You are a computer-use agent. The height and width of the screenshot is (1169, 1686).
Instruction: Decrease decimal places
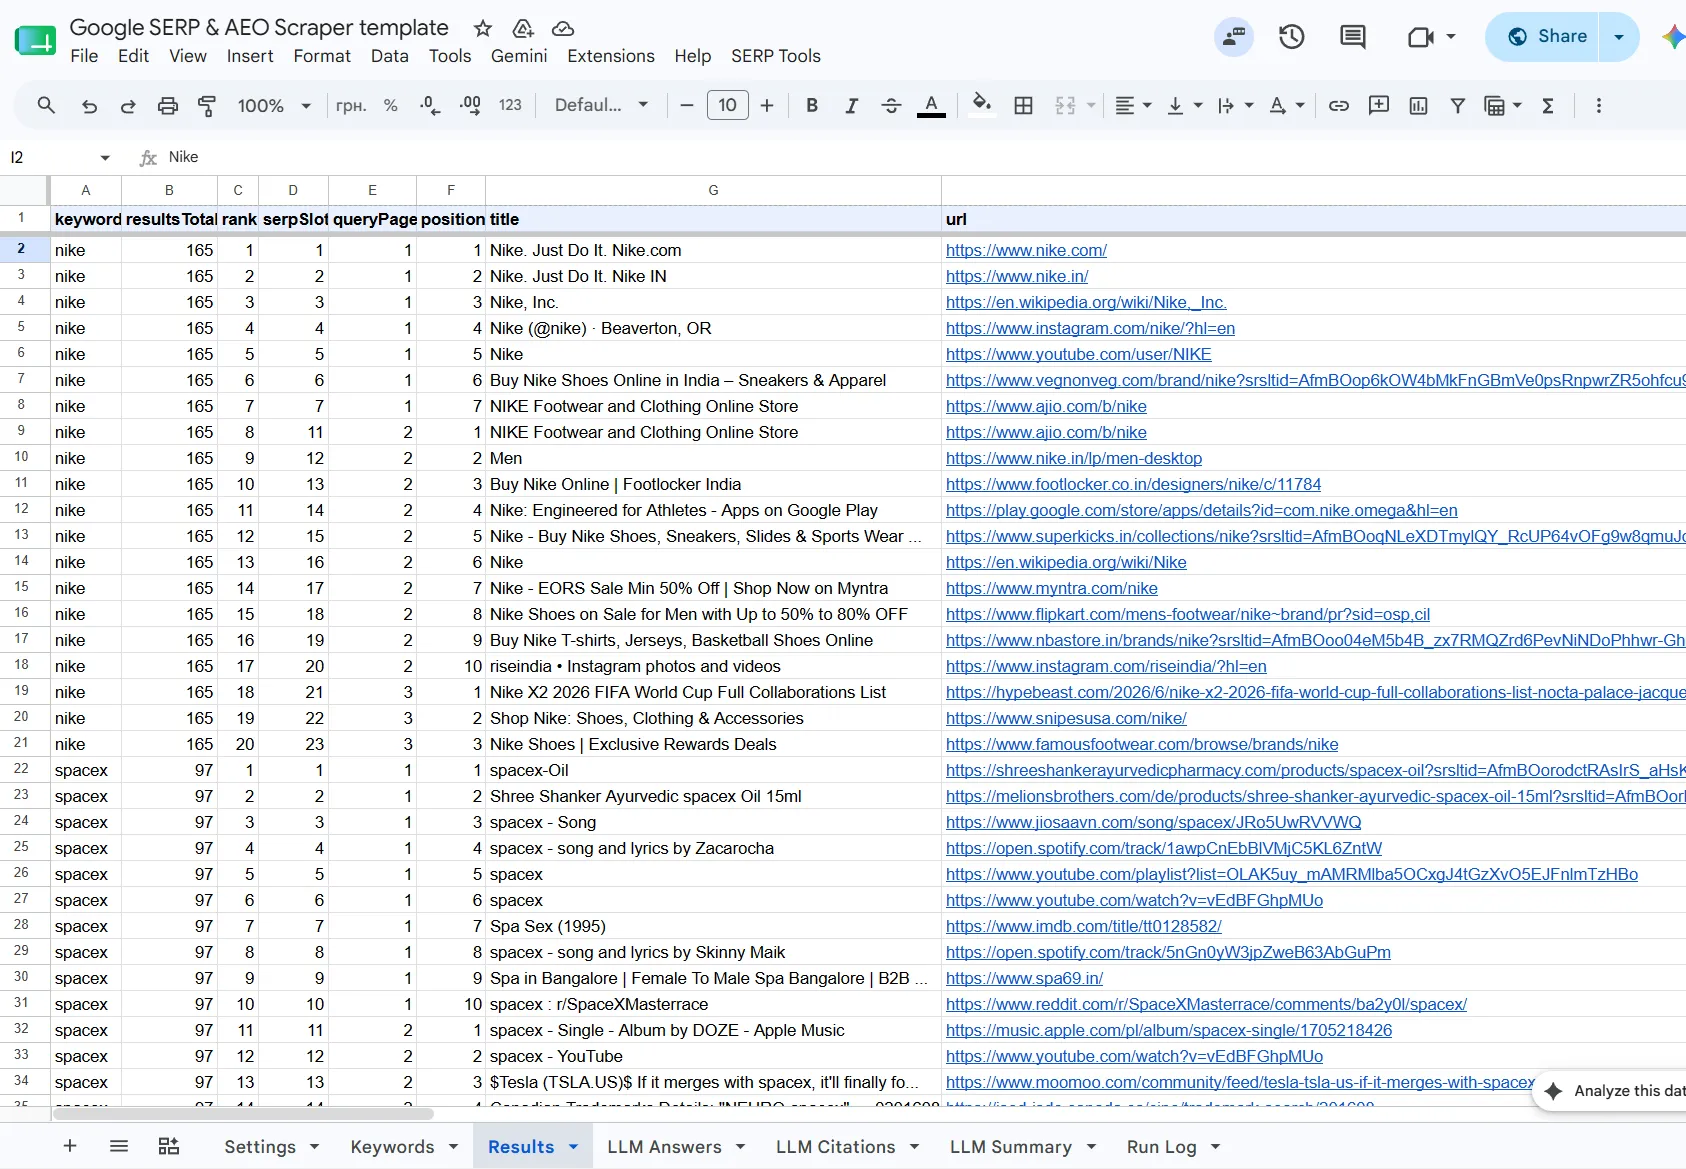(430, 105)
